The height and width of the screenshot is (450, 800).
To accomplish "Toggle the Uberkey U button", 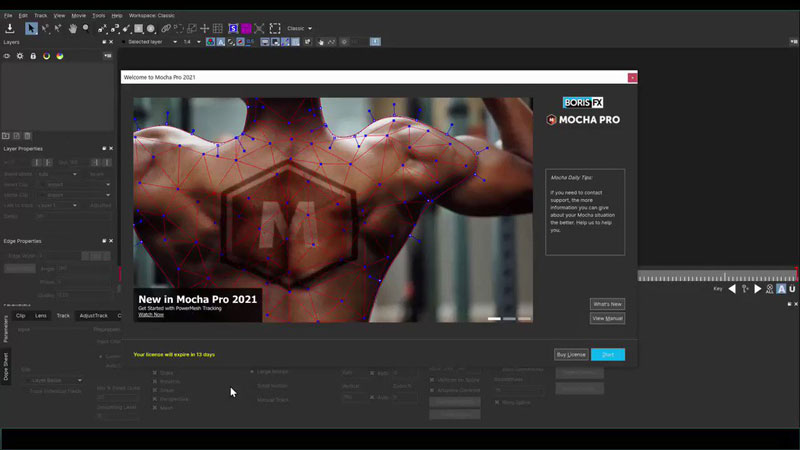I will tap(792, 289).
